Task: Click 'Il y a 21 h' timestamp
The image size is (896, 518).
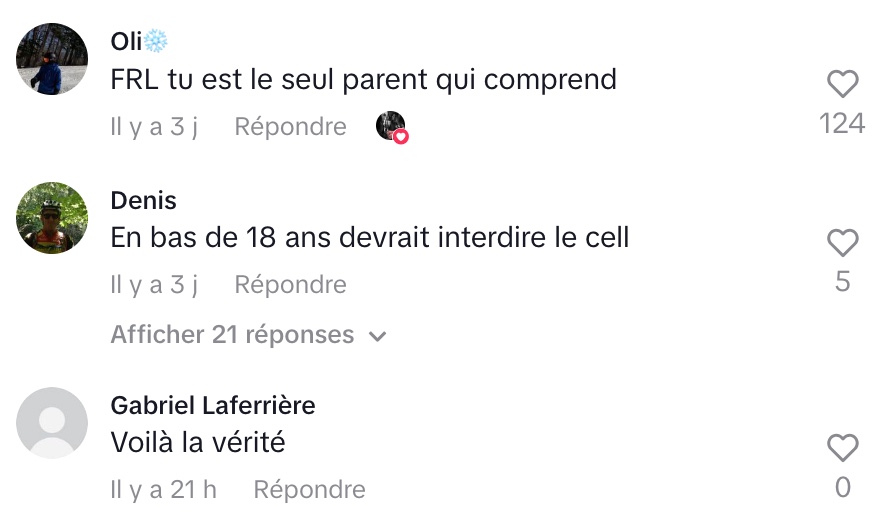Action: 163,489
